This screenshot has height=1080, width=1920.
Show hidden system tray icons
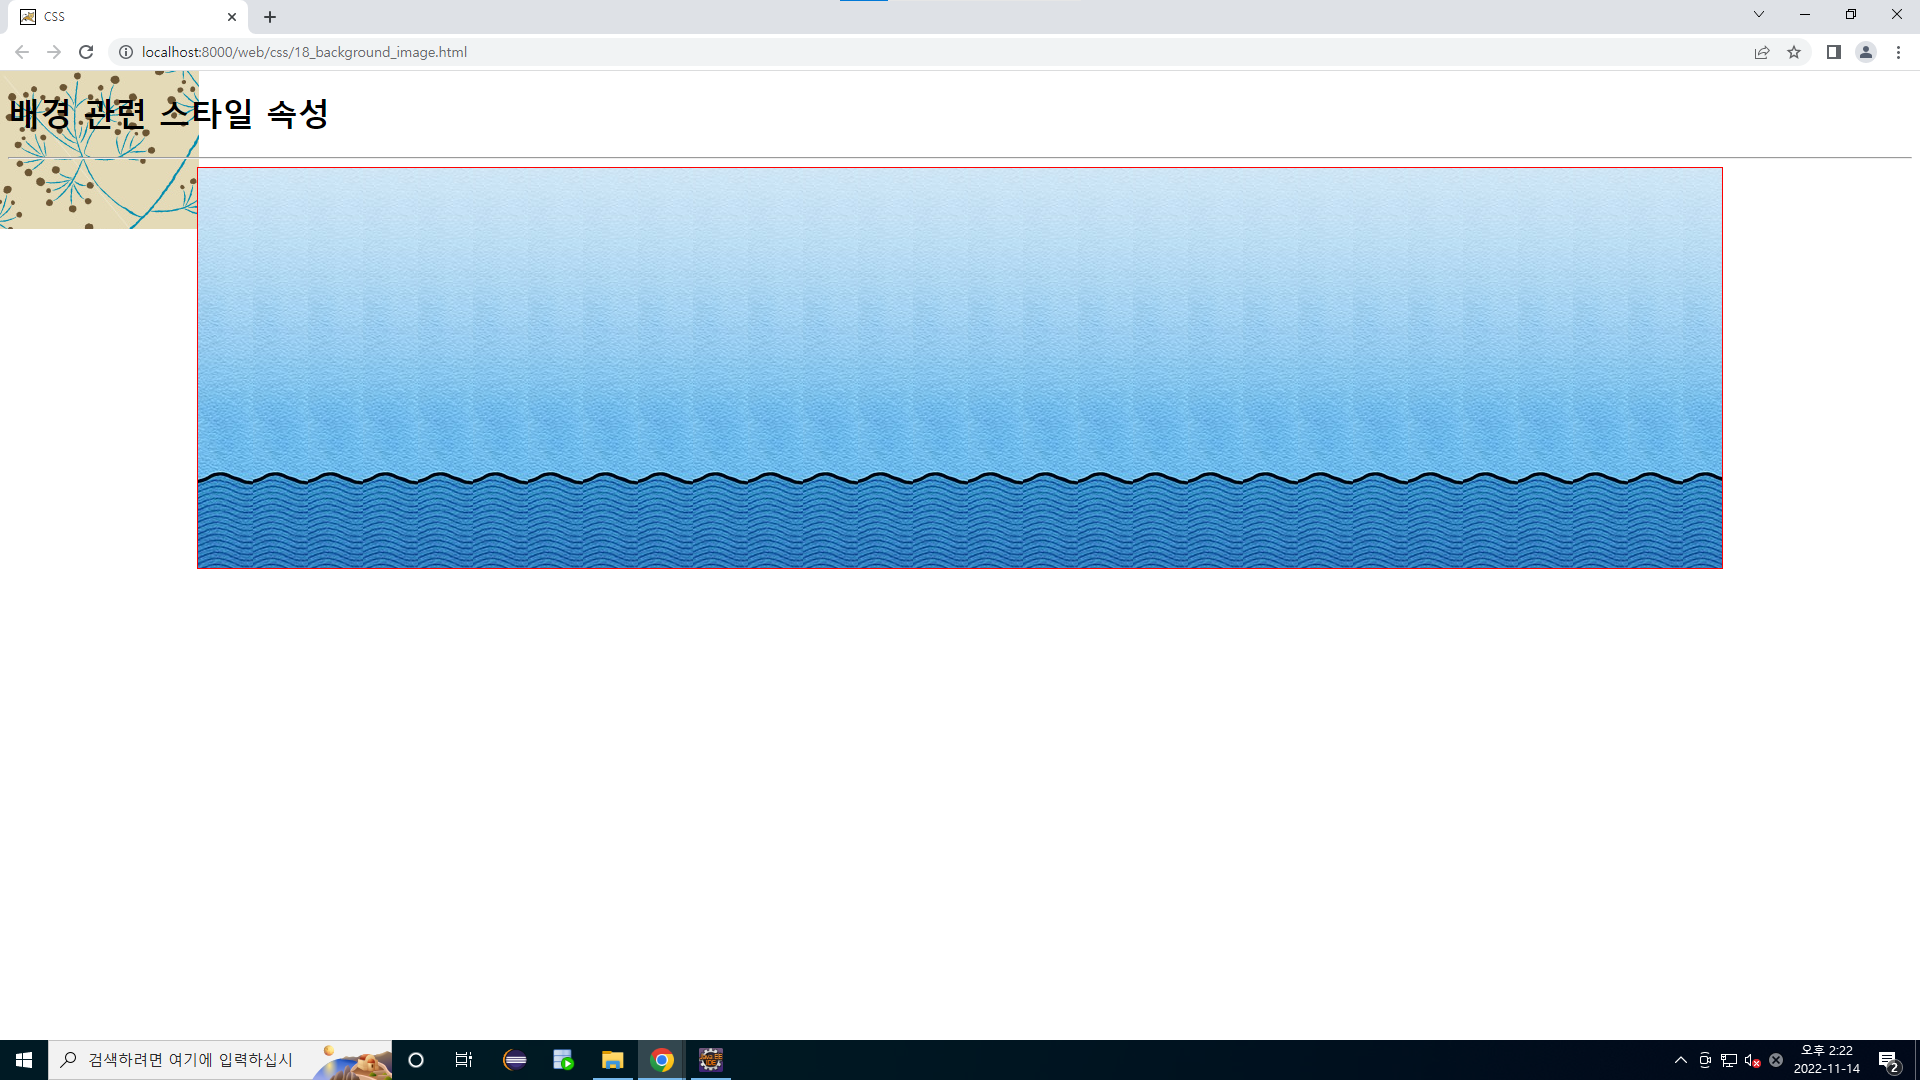coord(1681,1060)
